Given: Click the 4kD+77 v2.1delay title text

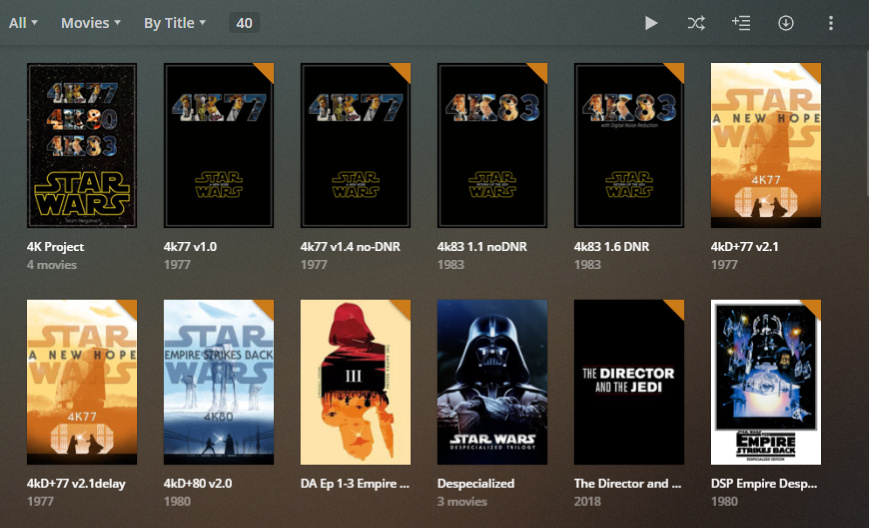Looking at the screenshot, I should [x=76, y=484].
